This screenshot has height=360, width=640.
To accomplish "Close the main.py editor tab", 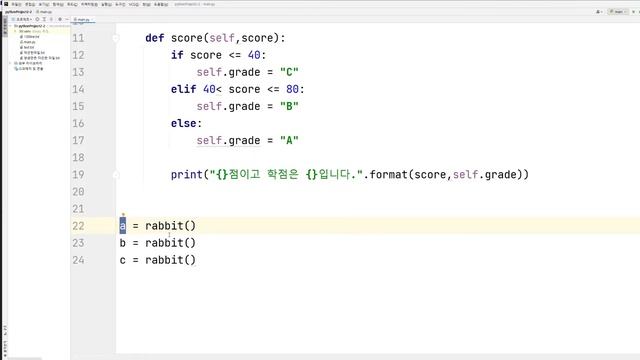I will pyautogui.click(x=93, y=20).
